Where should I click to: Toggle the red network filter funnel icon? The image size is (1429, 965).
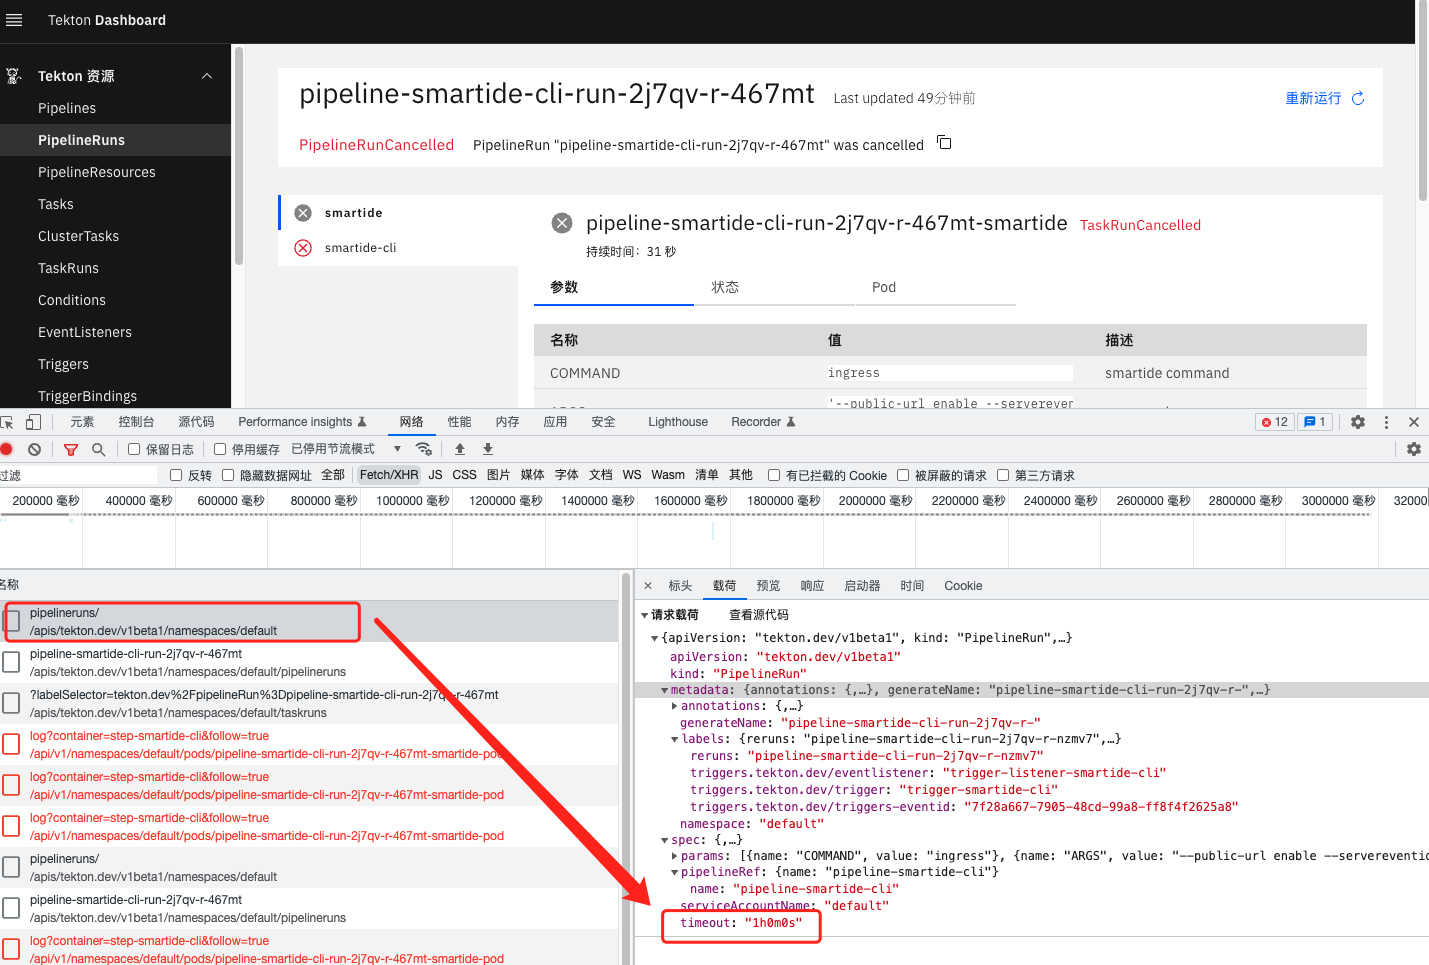point(71,450)
